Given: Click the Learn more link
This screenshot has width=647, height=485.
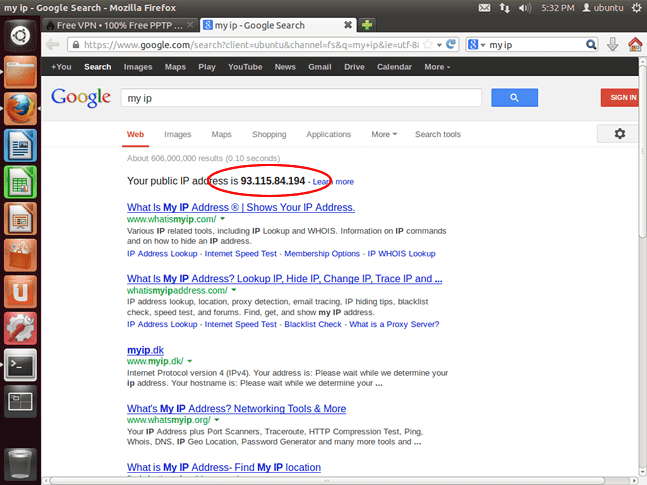Looking at the screenshot, I should coord(333,182).
